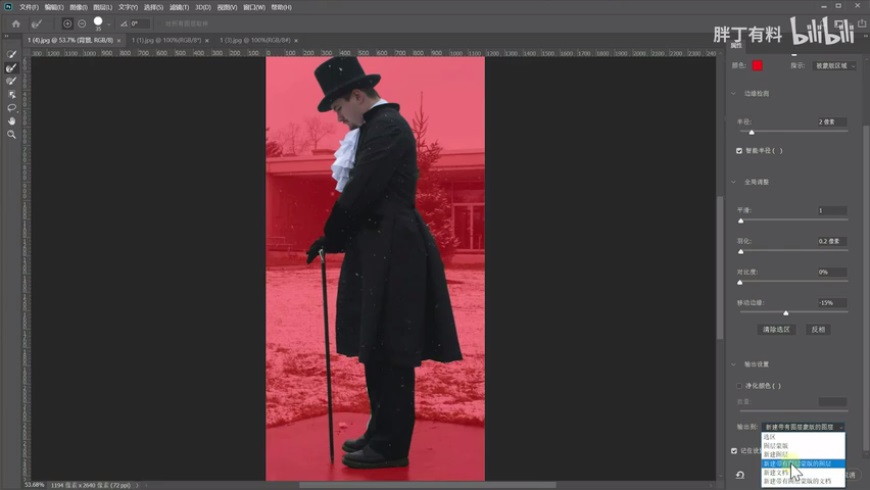Click the 清除选区 (Clear Selection) button

pos(776,329)
